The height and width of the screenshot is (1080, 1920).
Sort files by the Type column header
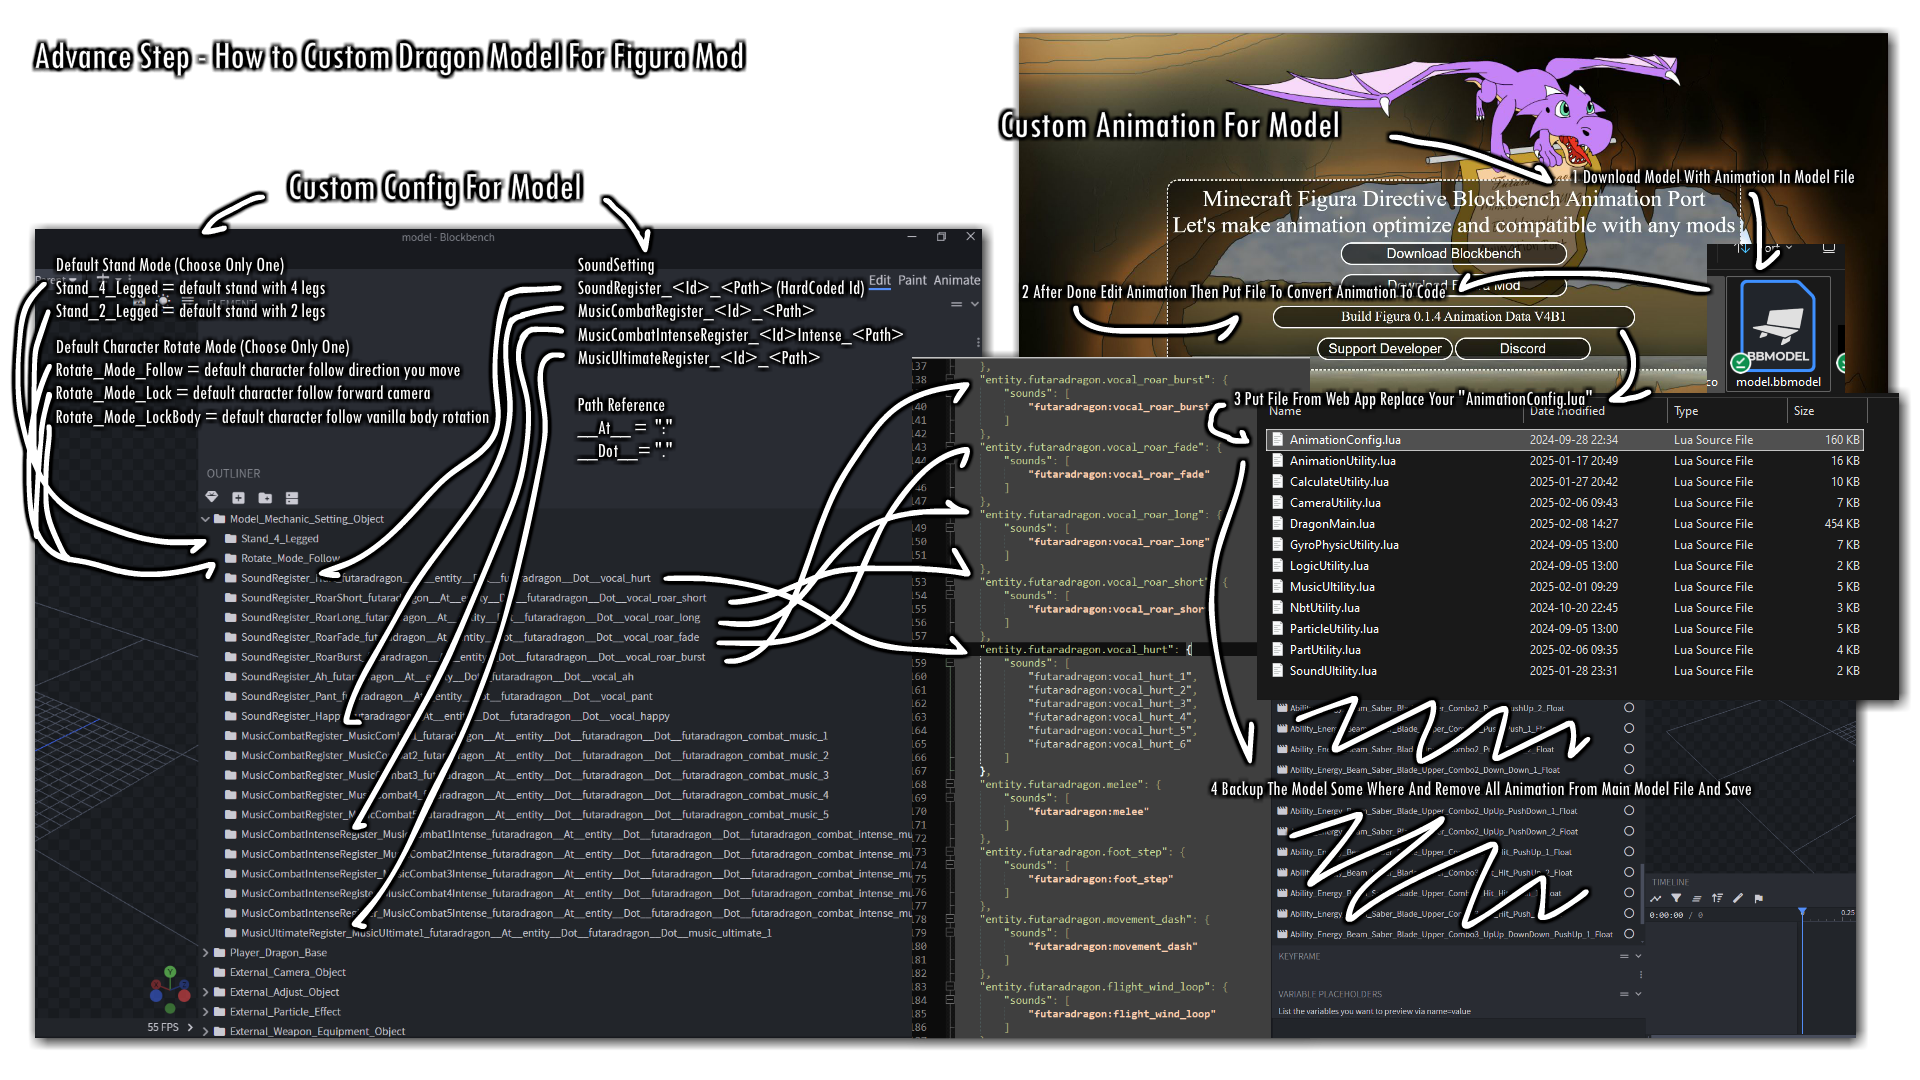[x=1686, y=411]
